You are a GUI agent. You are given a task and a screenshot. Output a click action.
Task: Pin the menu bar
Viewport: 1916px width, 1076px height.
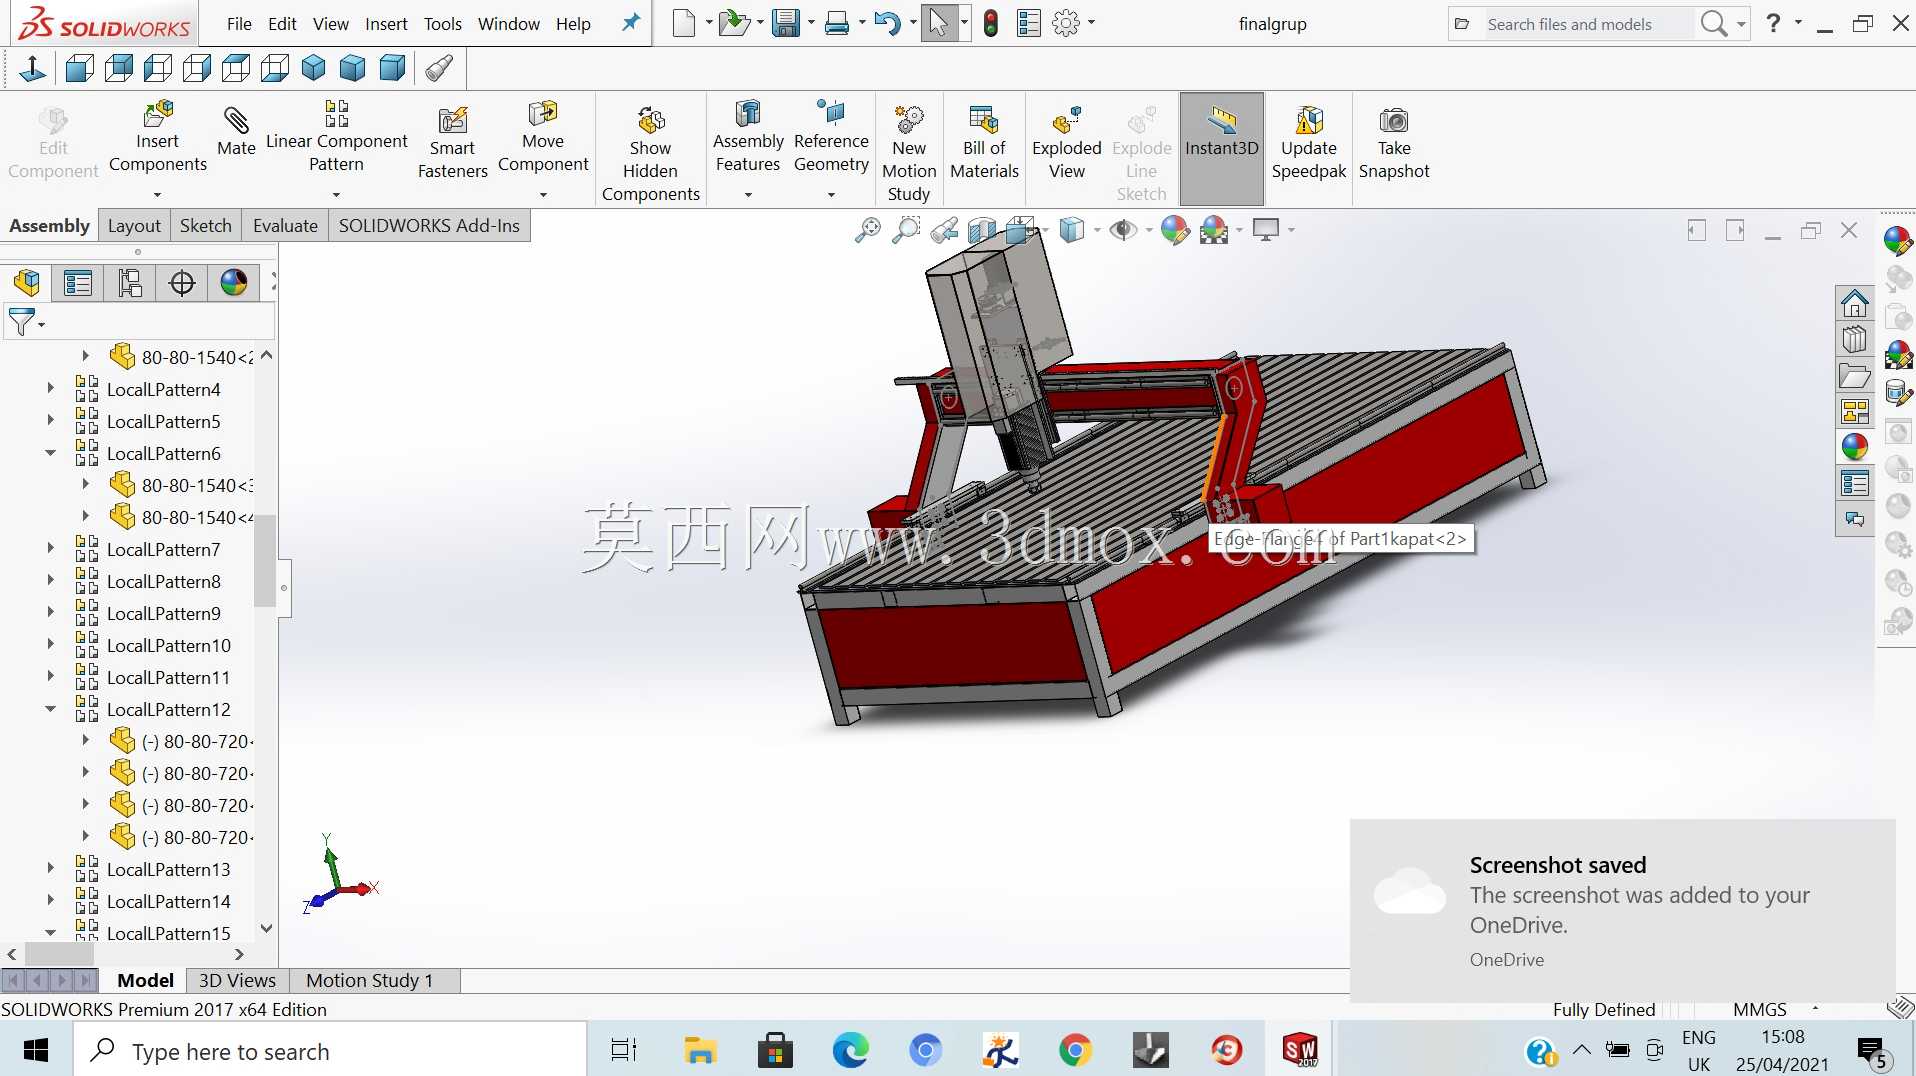click(x=630, y=23)
